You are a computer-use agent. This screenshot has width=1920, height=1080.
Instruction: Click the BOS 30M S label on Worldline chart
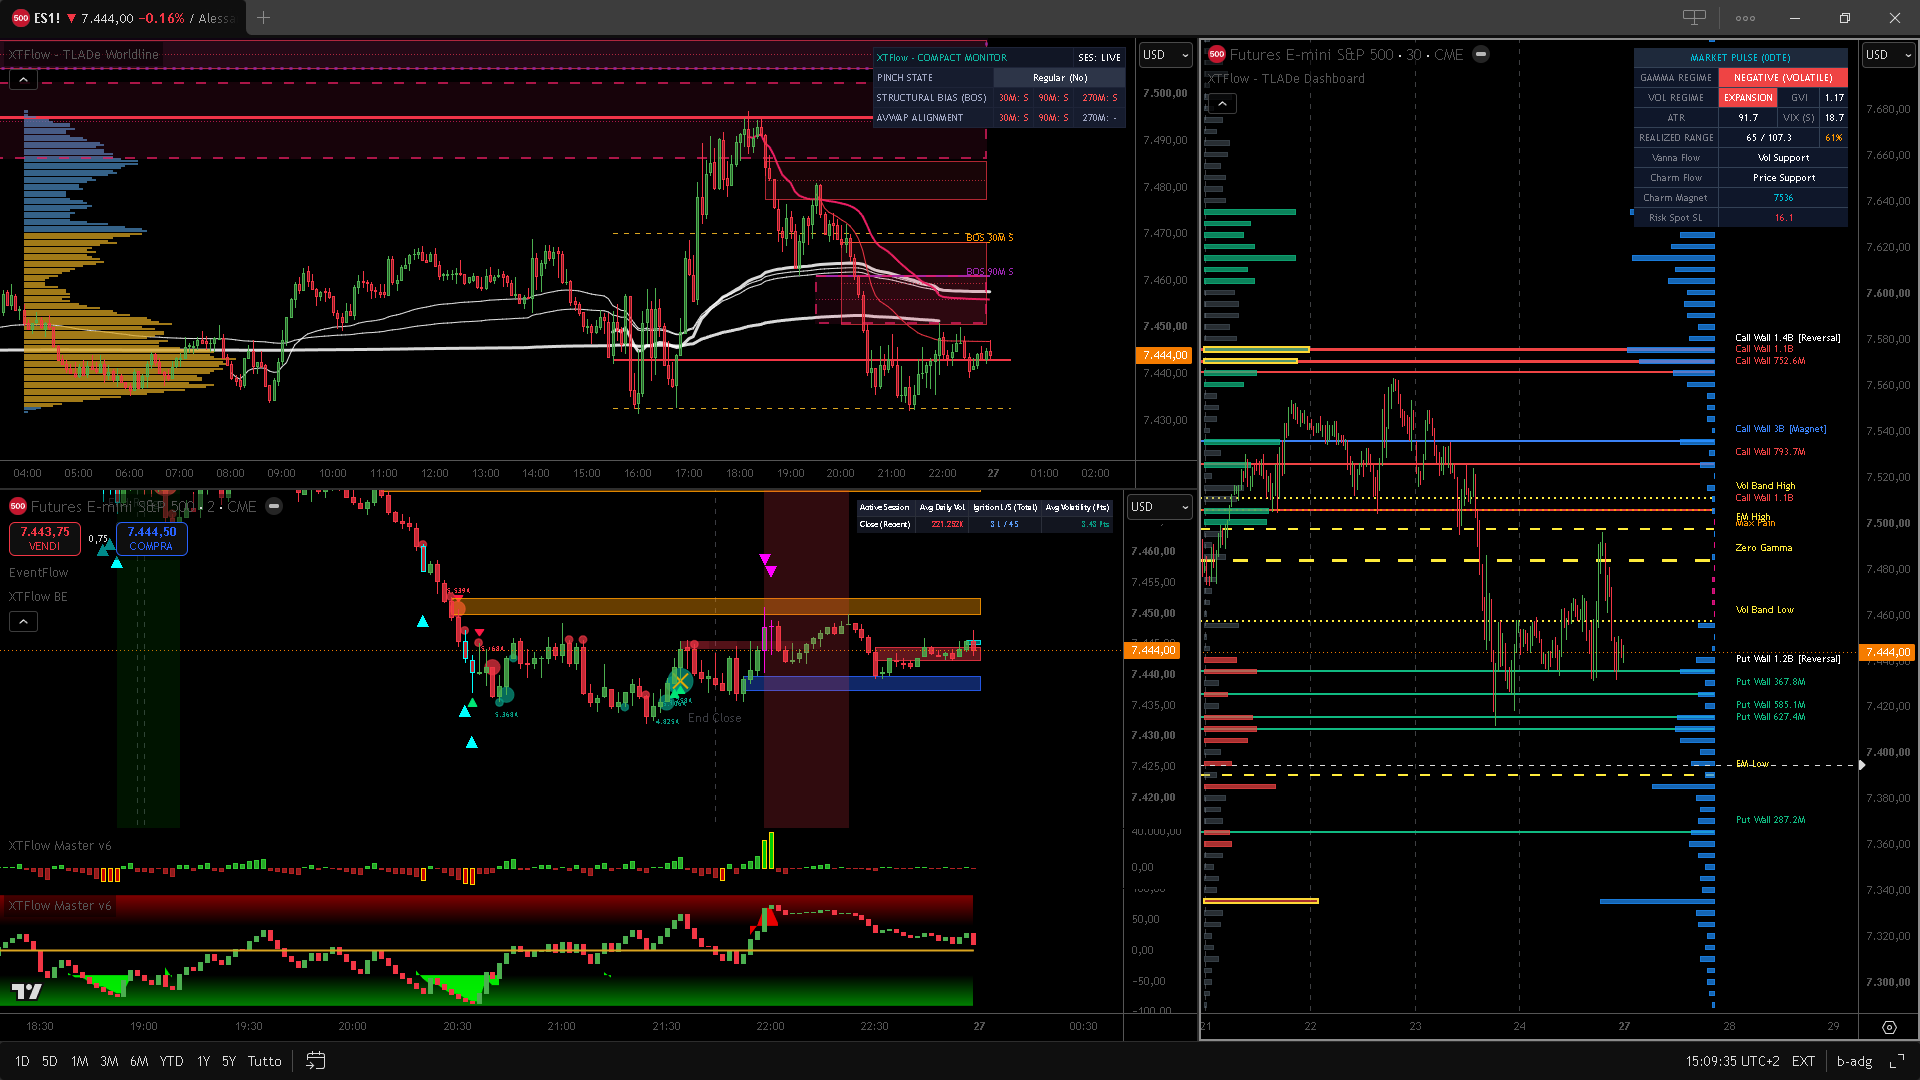pyautogui.click(x=990, y=238)
